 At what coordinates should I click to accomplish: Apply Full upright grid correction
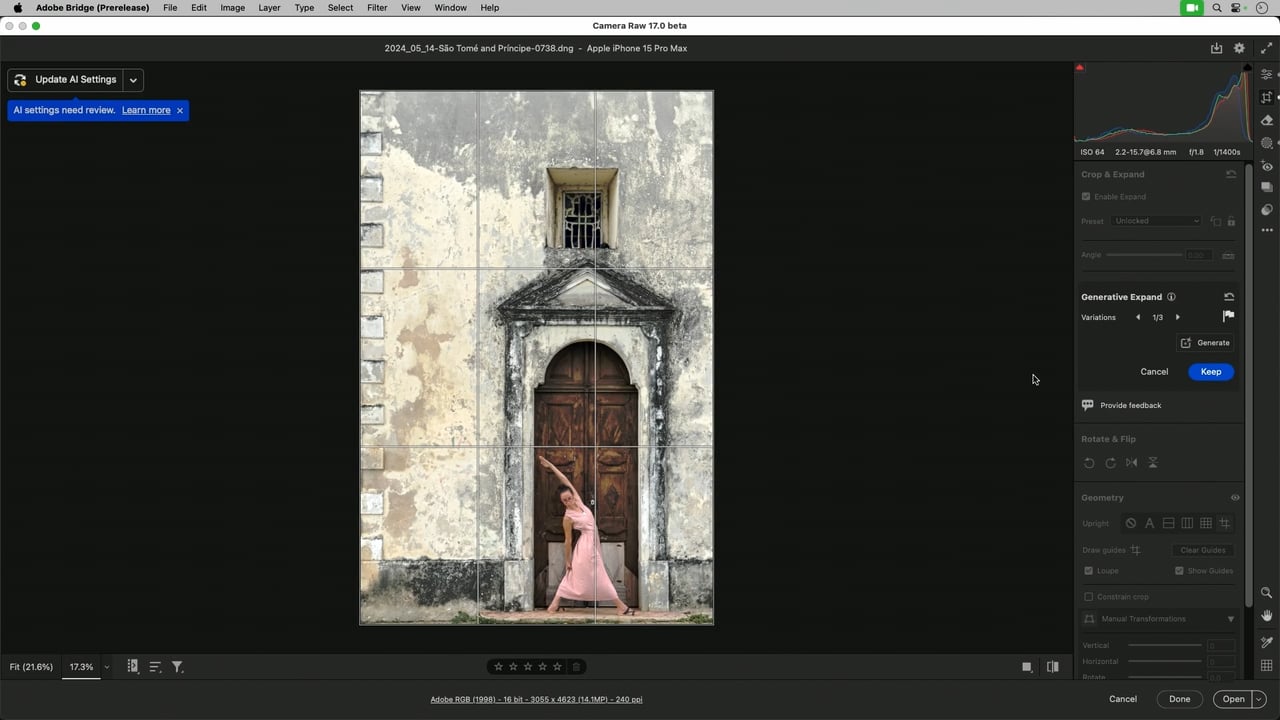coord(1206,523)
